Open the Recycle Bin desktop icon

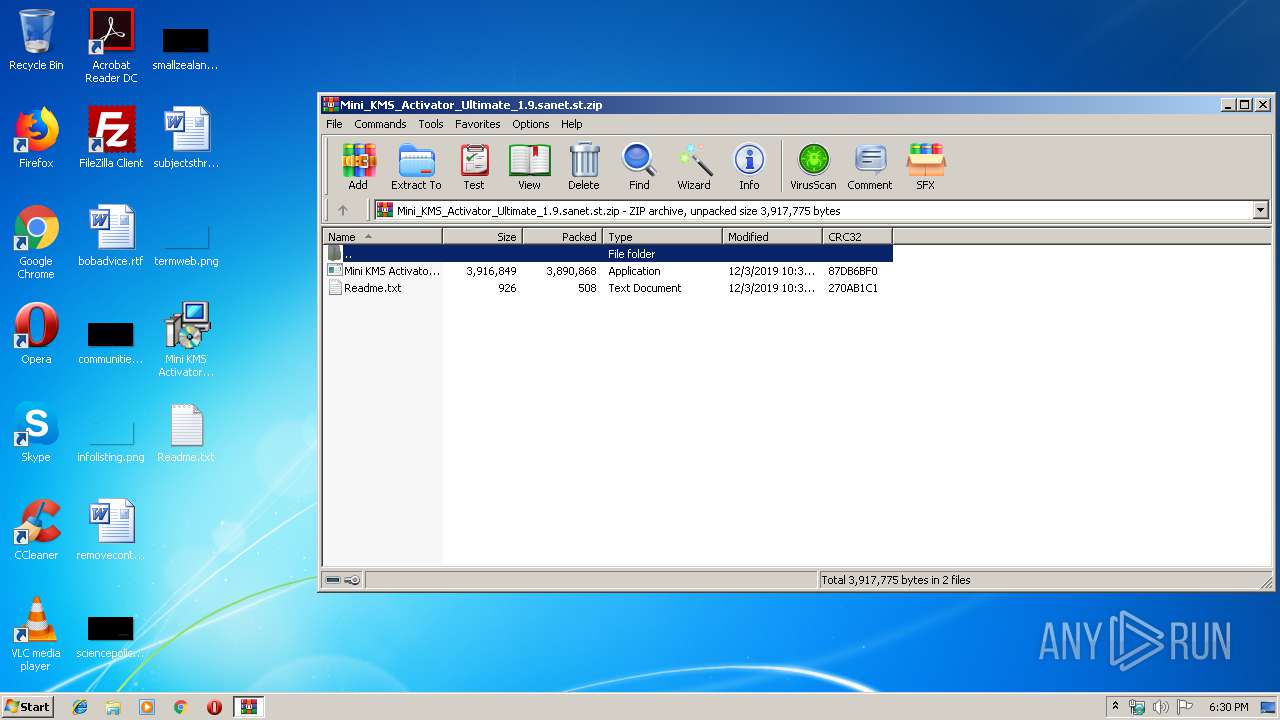point(36,40)
